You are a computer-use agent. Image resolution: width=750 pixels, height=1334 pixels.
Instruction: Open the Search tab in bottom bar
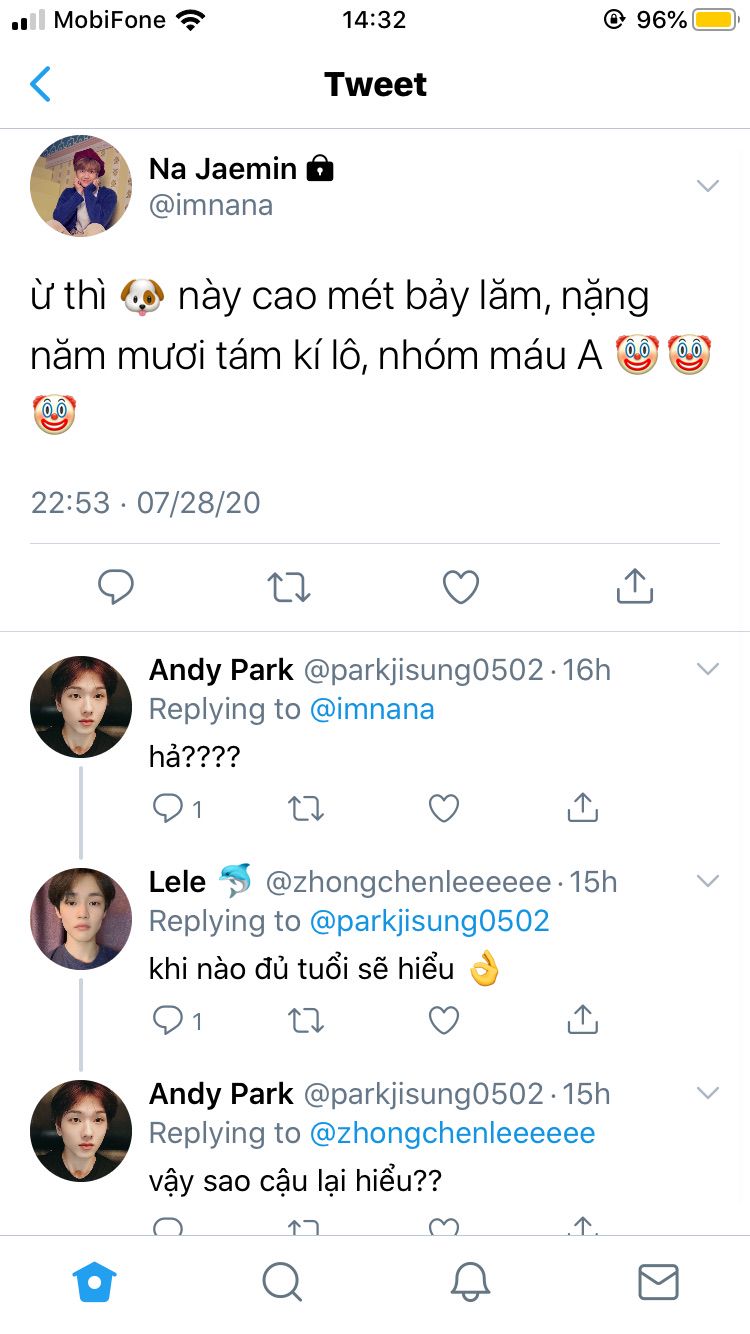pyautogui.click(x=282, y=1281)
